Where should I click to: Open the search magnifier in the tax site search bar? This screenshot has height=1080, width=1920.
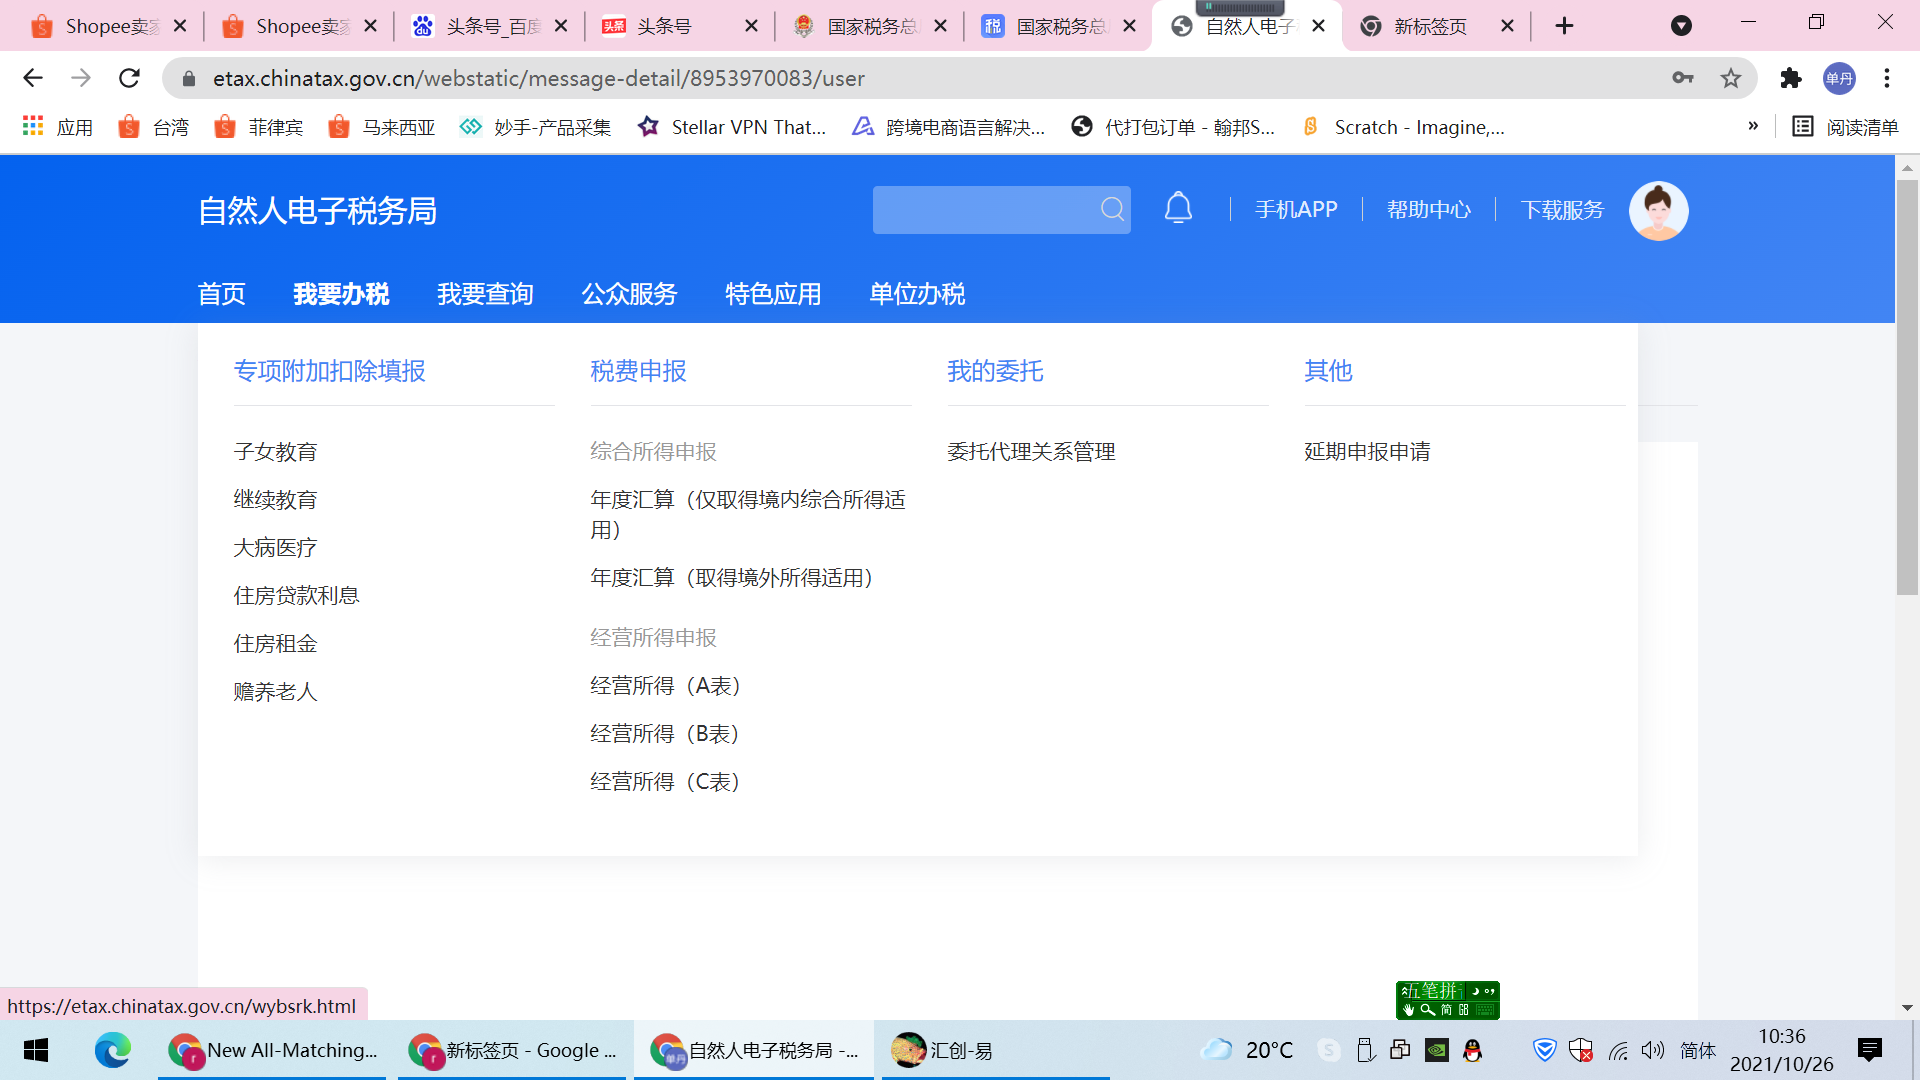click(1110, 210)
